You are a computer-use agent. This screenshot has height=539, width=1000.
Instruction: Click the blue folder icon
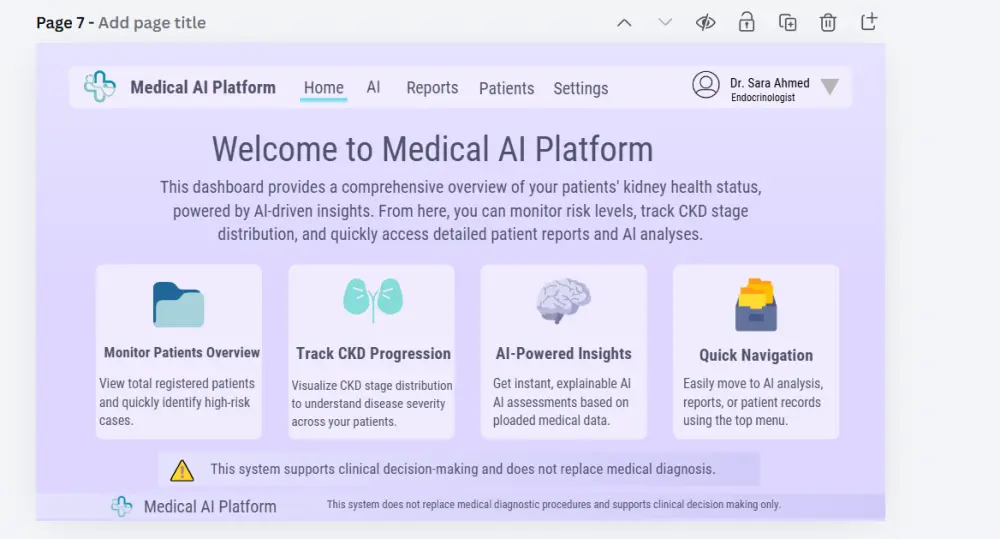(x=179, y=305)
